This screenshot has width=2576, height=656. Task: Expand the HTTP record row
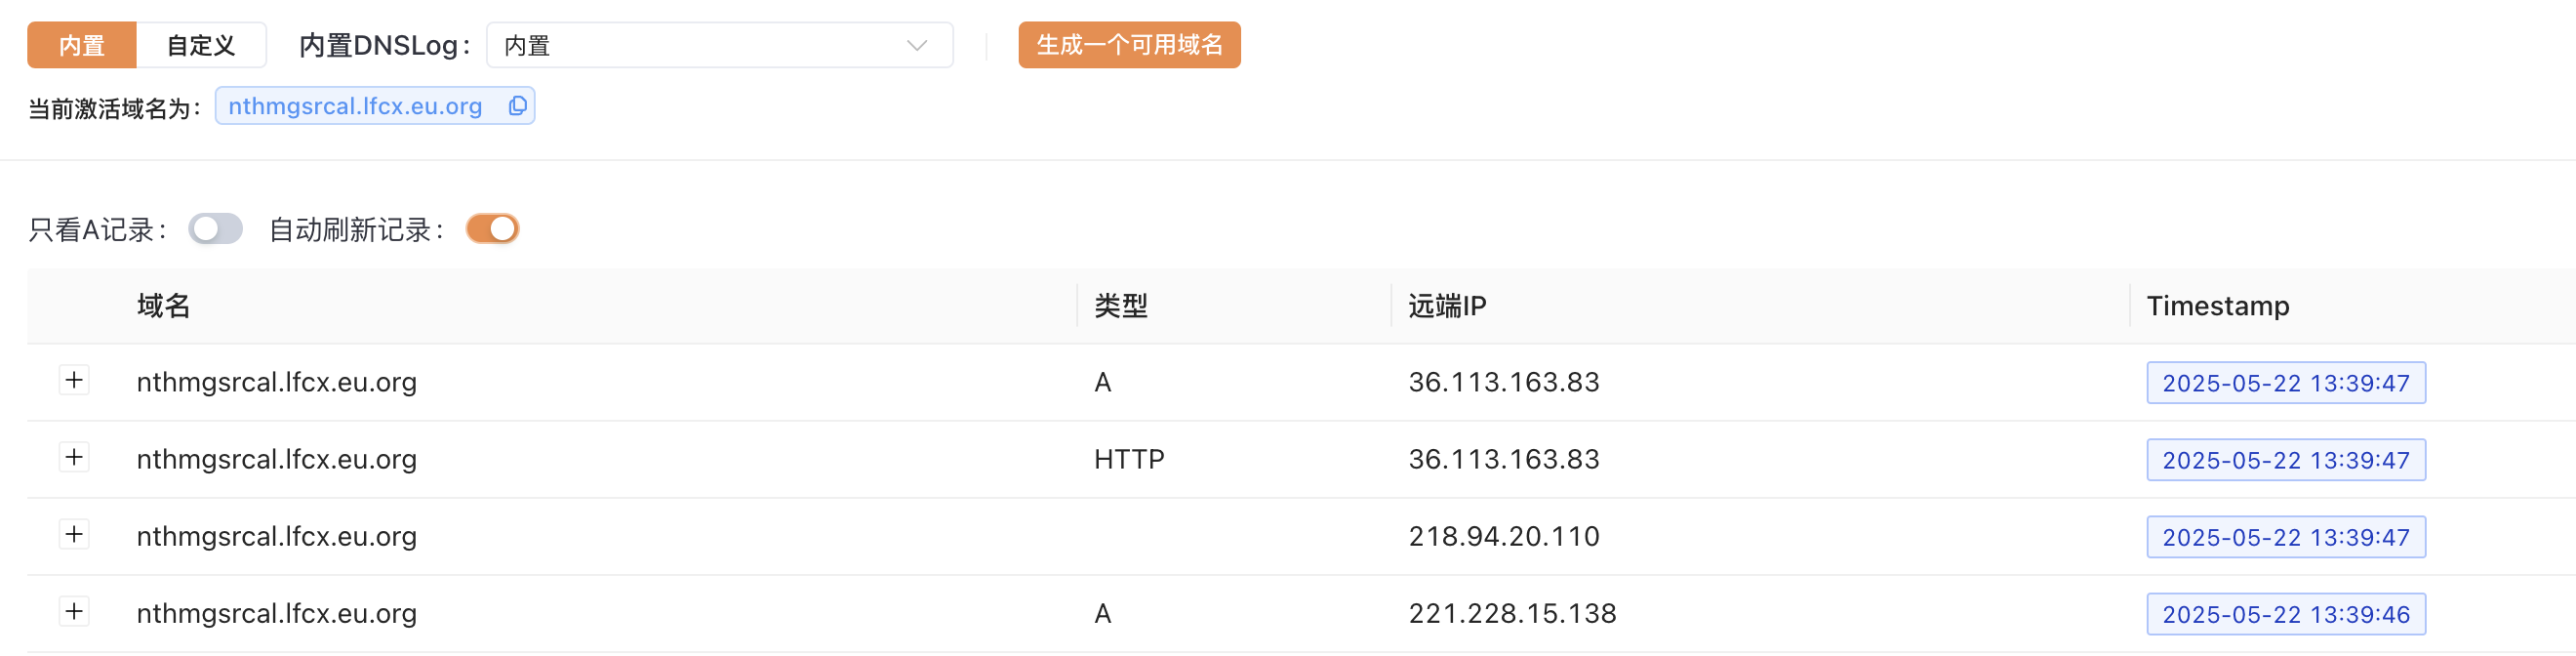click(74, 458)
